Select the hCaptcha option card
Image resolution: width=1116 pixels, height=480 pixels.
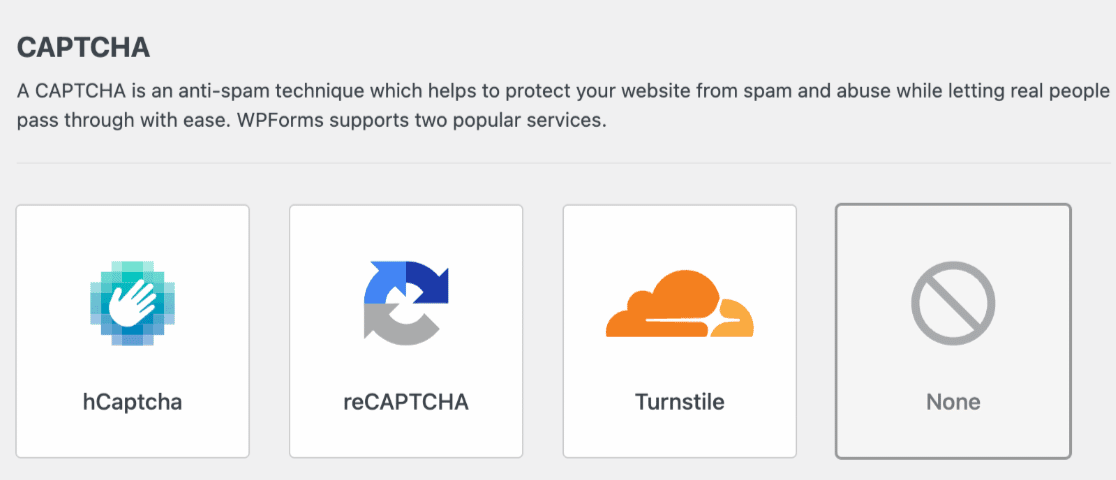(x=132, y=331)
